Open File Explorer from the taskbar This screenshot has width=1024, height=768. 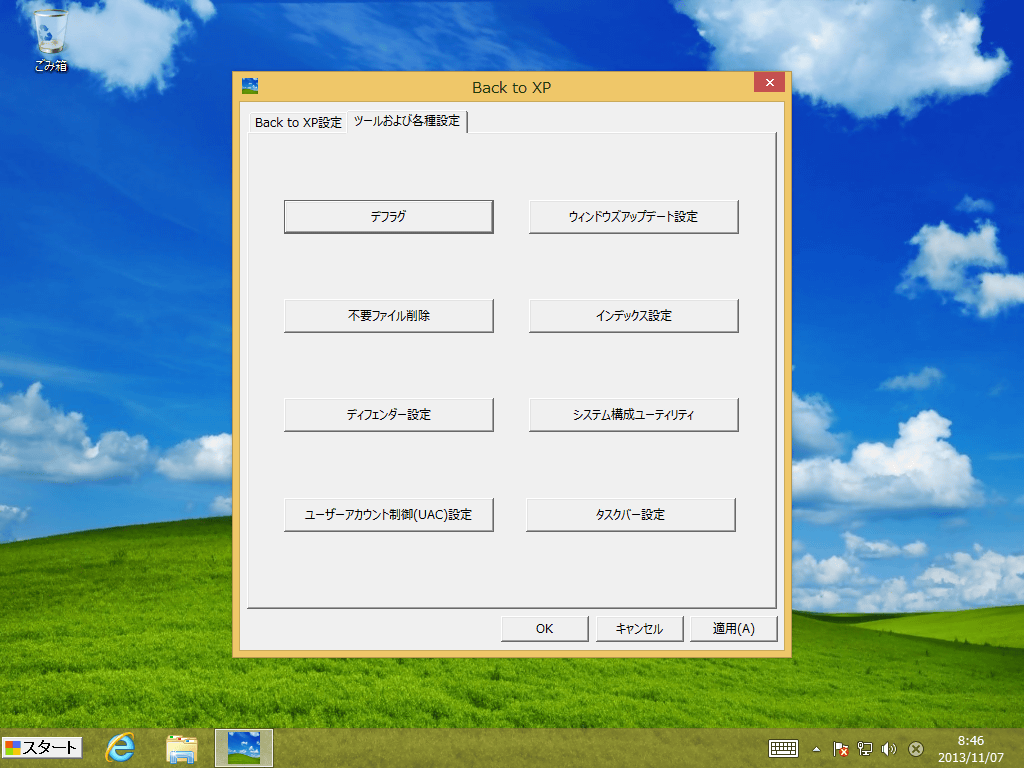click(x=181, y=747)
